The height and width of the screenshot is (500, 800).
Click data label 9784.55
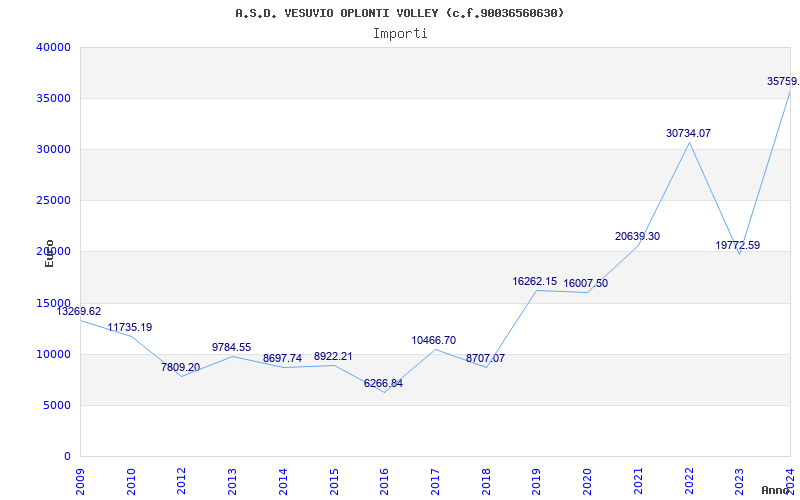[x=232, y=347]
